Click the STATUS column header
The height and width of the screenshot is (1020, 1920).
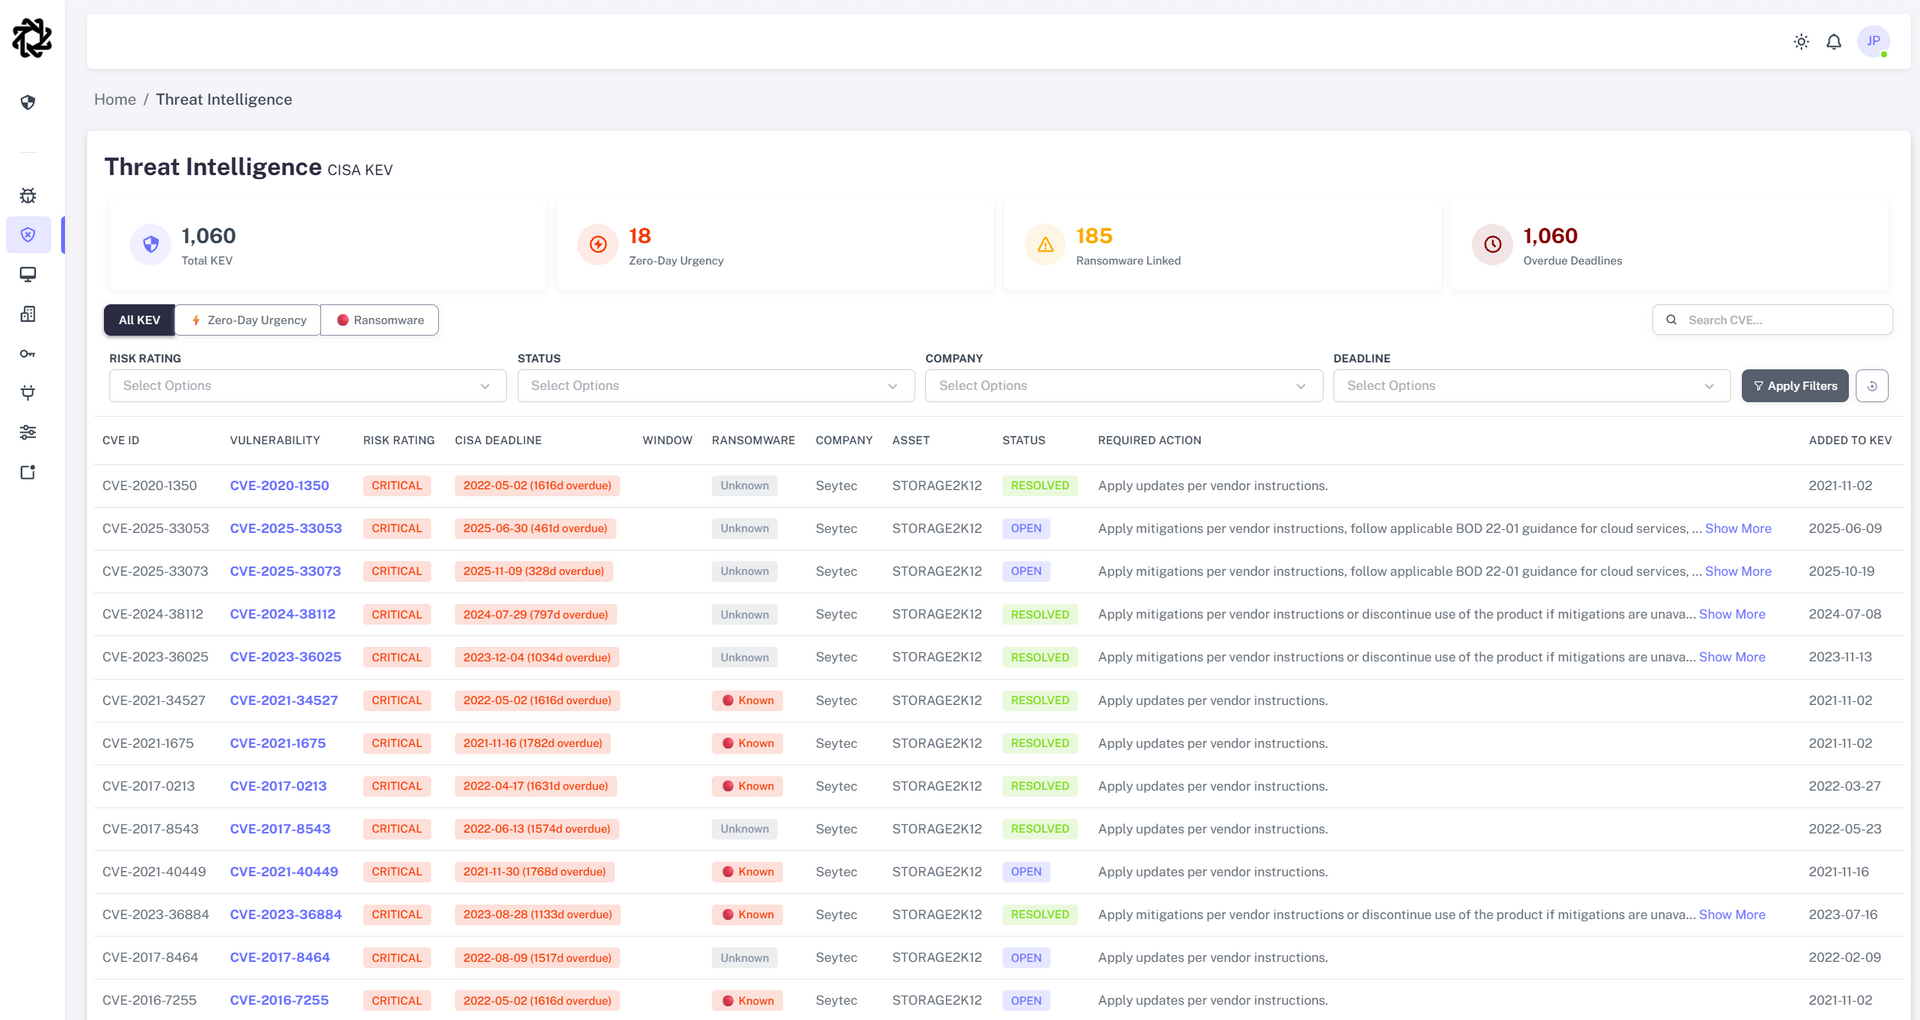[x=1024, y=441]
